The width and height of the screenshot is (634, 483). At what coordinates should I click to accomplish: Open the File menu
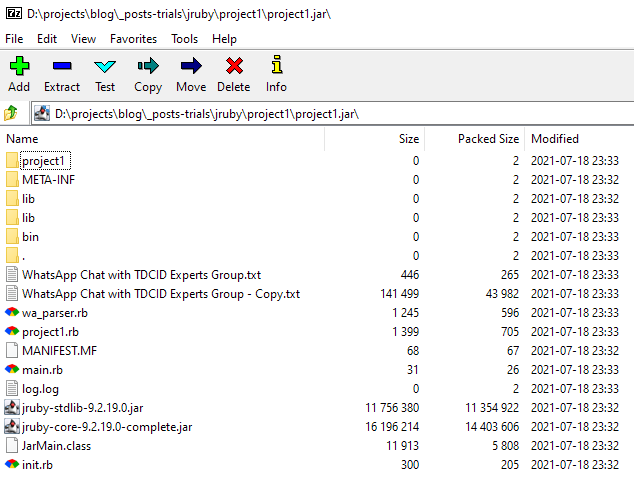point(14,39)
